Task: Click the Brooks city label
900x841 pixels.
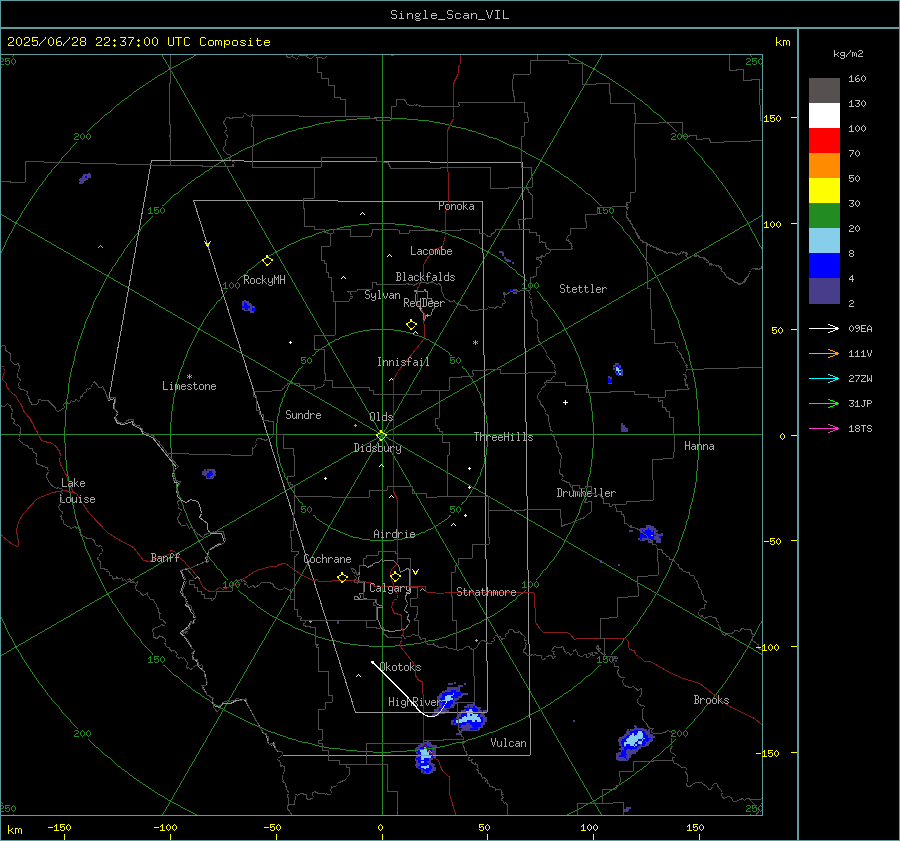Action: [711, 700]
